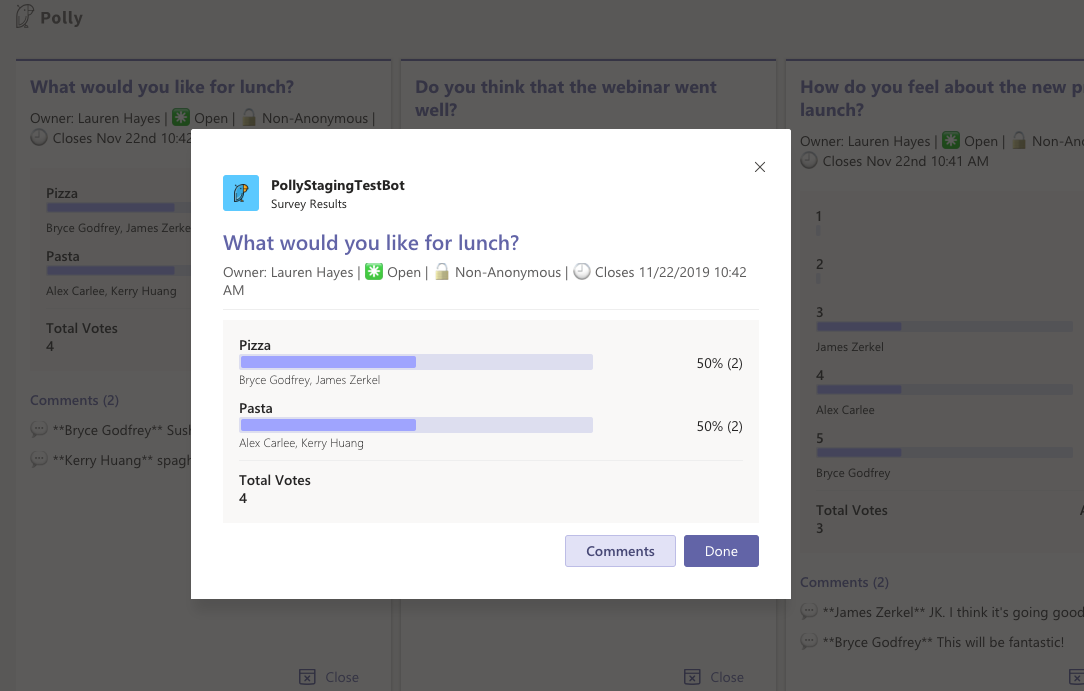
Task: Click the green Open icon on the launch card
Action: 951,140
